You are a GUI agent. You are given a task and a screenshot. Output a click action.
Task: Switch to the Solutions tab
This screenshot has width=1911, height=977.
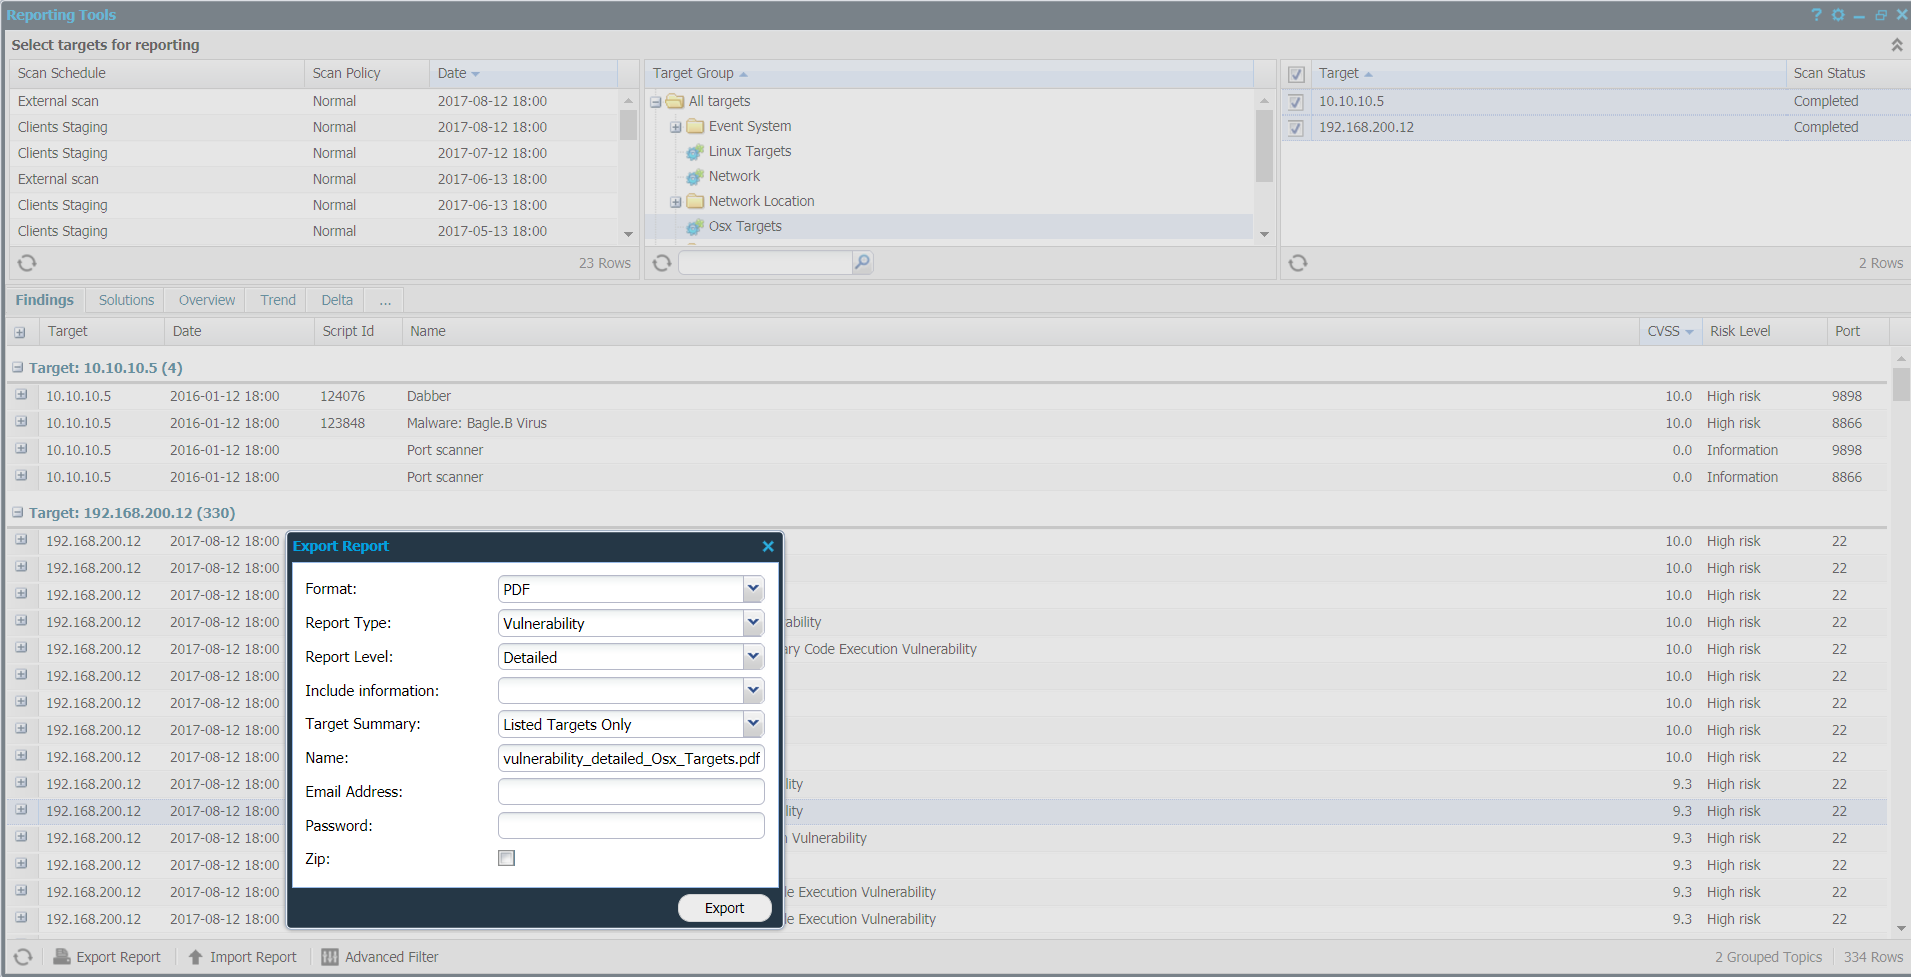point(126,299)
